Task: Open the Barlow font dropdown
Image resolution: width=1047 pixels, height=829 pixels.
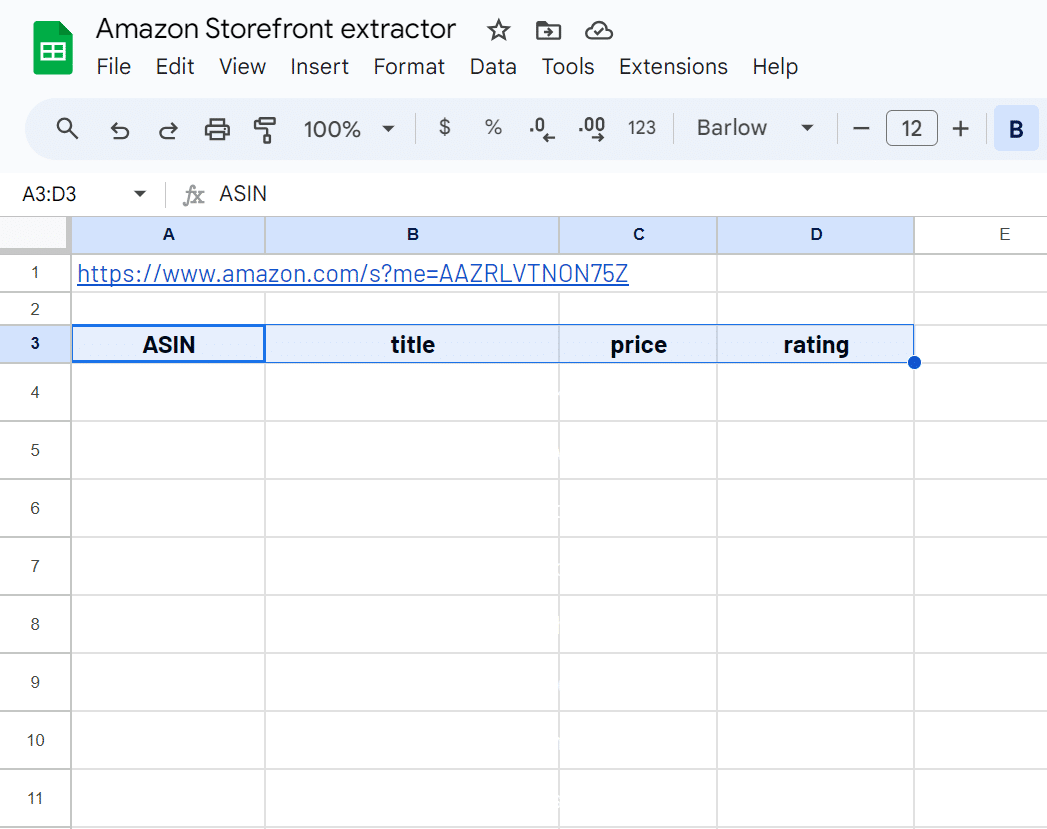Action: tap(755, 128)
